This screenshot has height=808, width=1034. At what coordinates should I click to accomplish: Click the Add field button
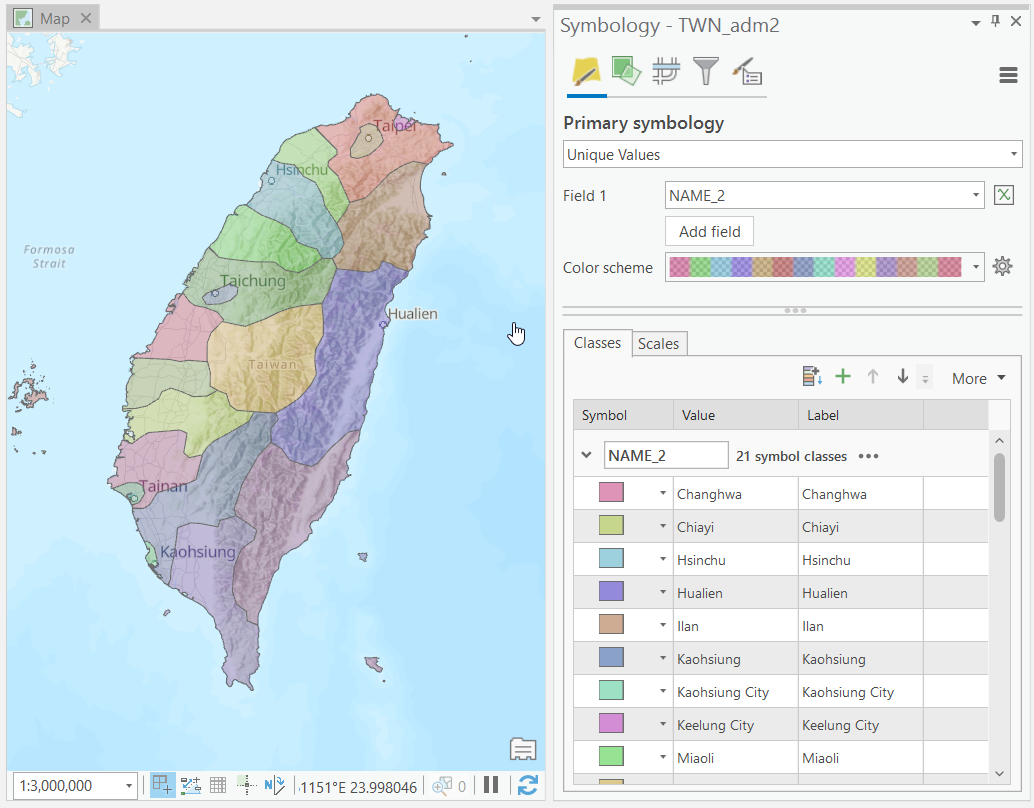tap(709, 231)
